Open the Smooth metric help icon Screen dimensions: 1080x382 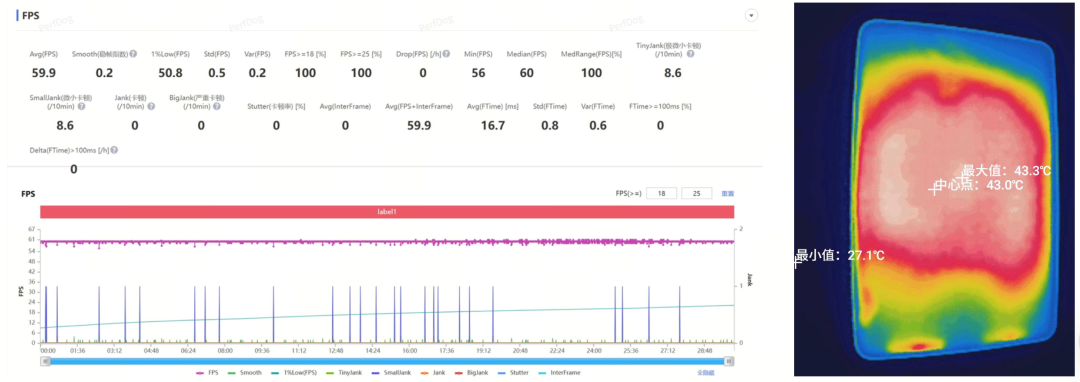tap(133, 54)
